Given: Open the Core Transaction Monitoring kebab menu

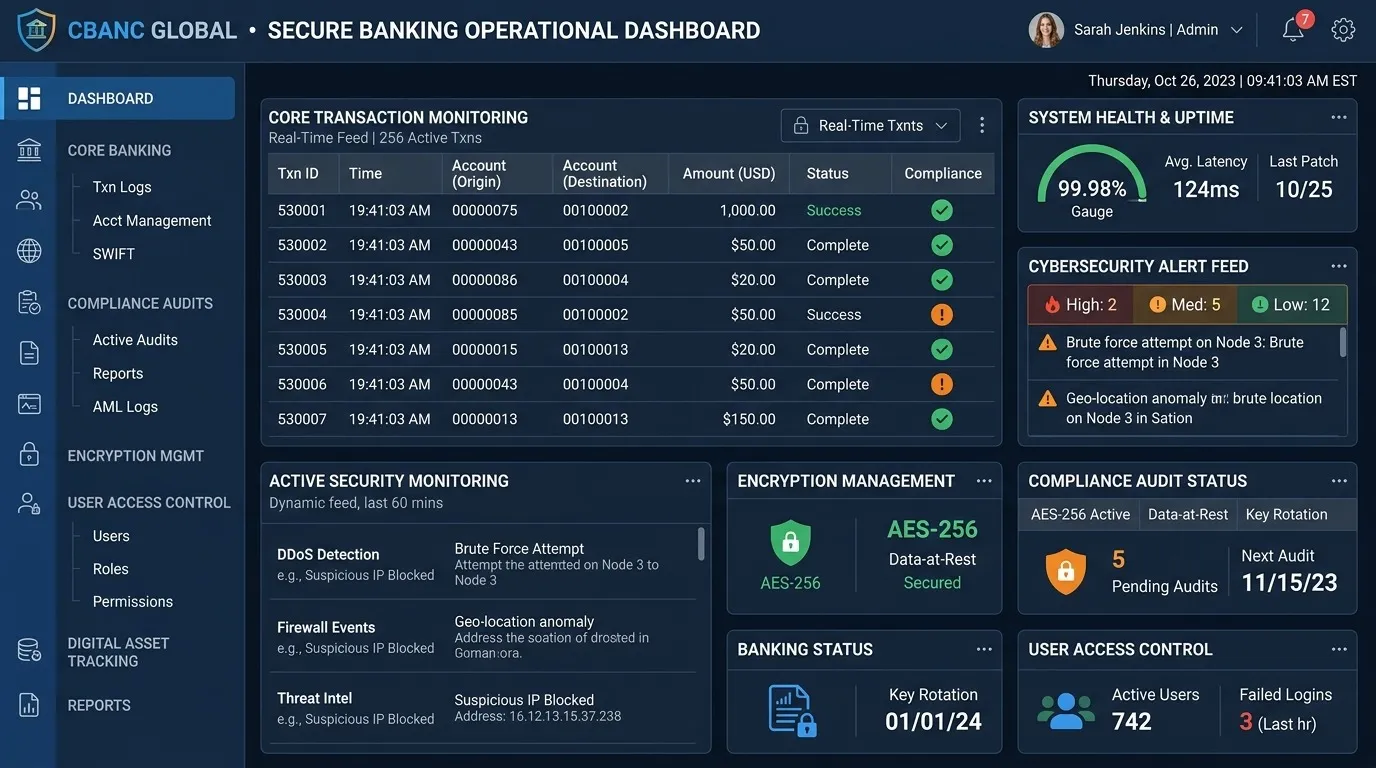Looking at the screenshot, I should point(982,125).
